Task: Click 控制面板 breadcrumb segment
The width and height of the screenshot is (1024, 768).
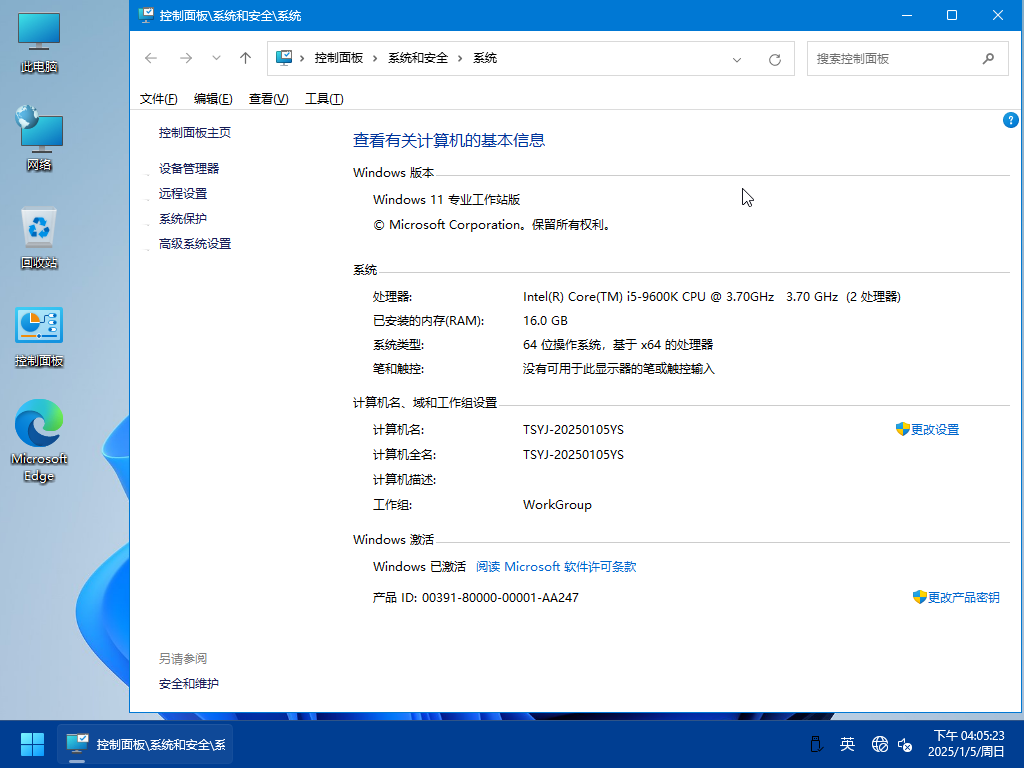Action: (x=338, y=58)
